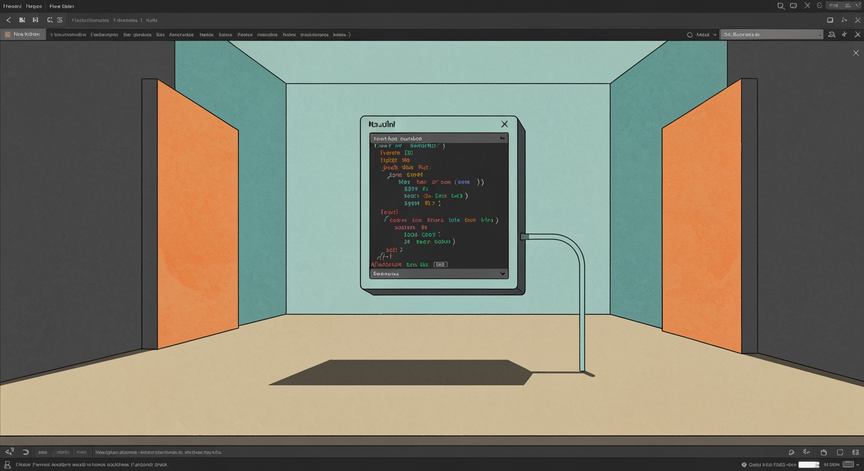
Task: Click the second icon after the back arrow
Action: tap(22, 20)
